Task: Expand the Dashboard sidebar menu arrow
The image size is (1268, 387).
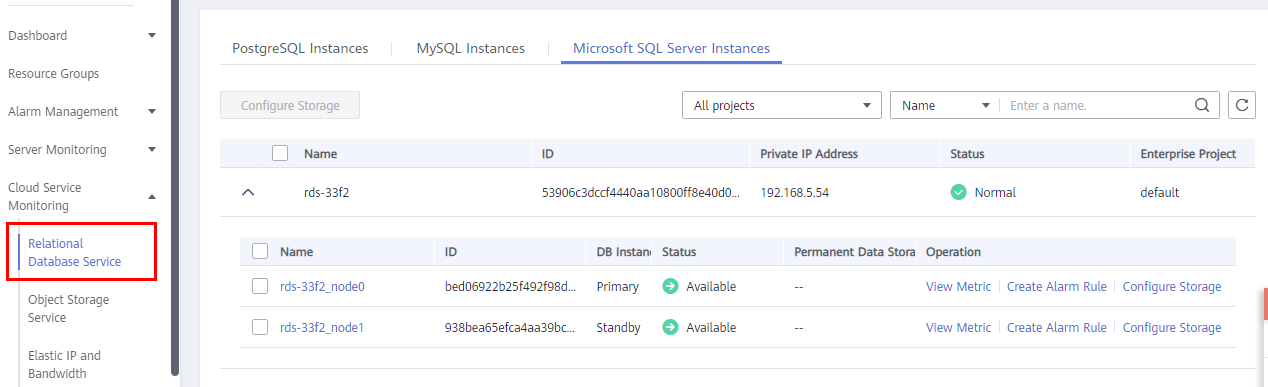Action: [x=152, y=36]
